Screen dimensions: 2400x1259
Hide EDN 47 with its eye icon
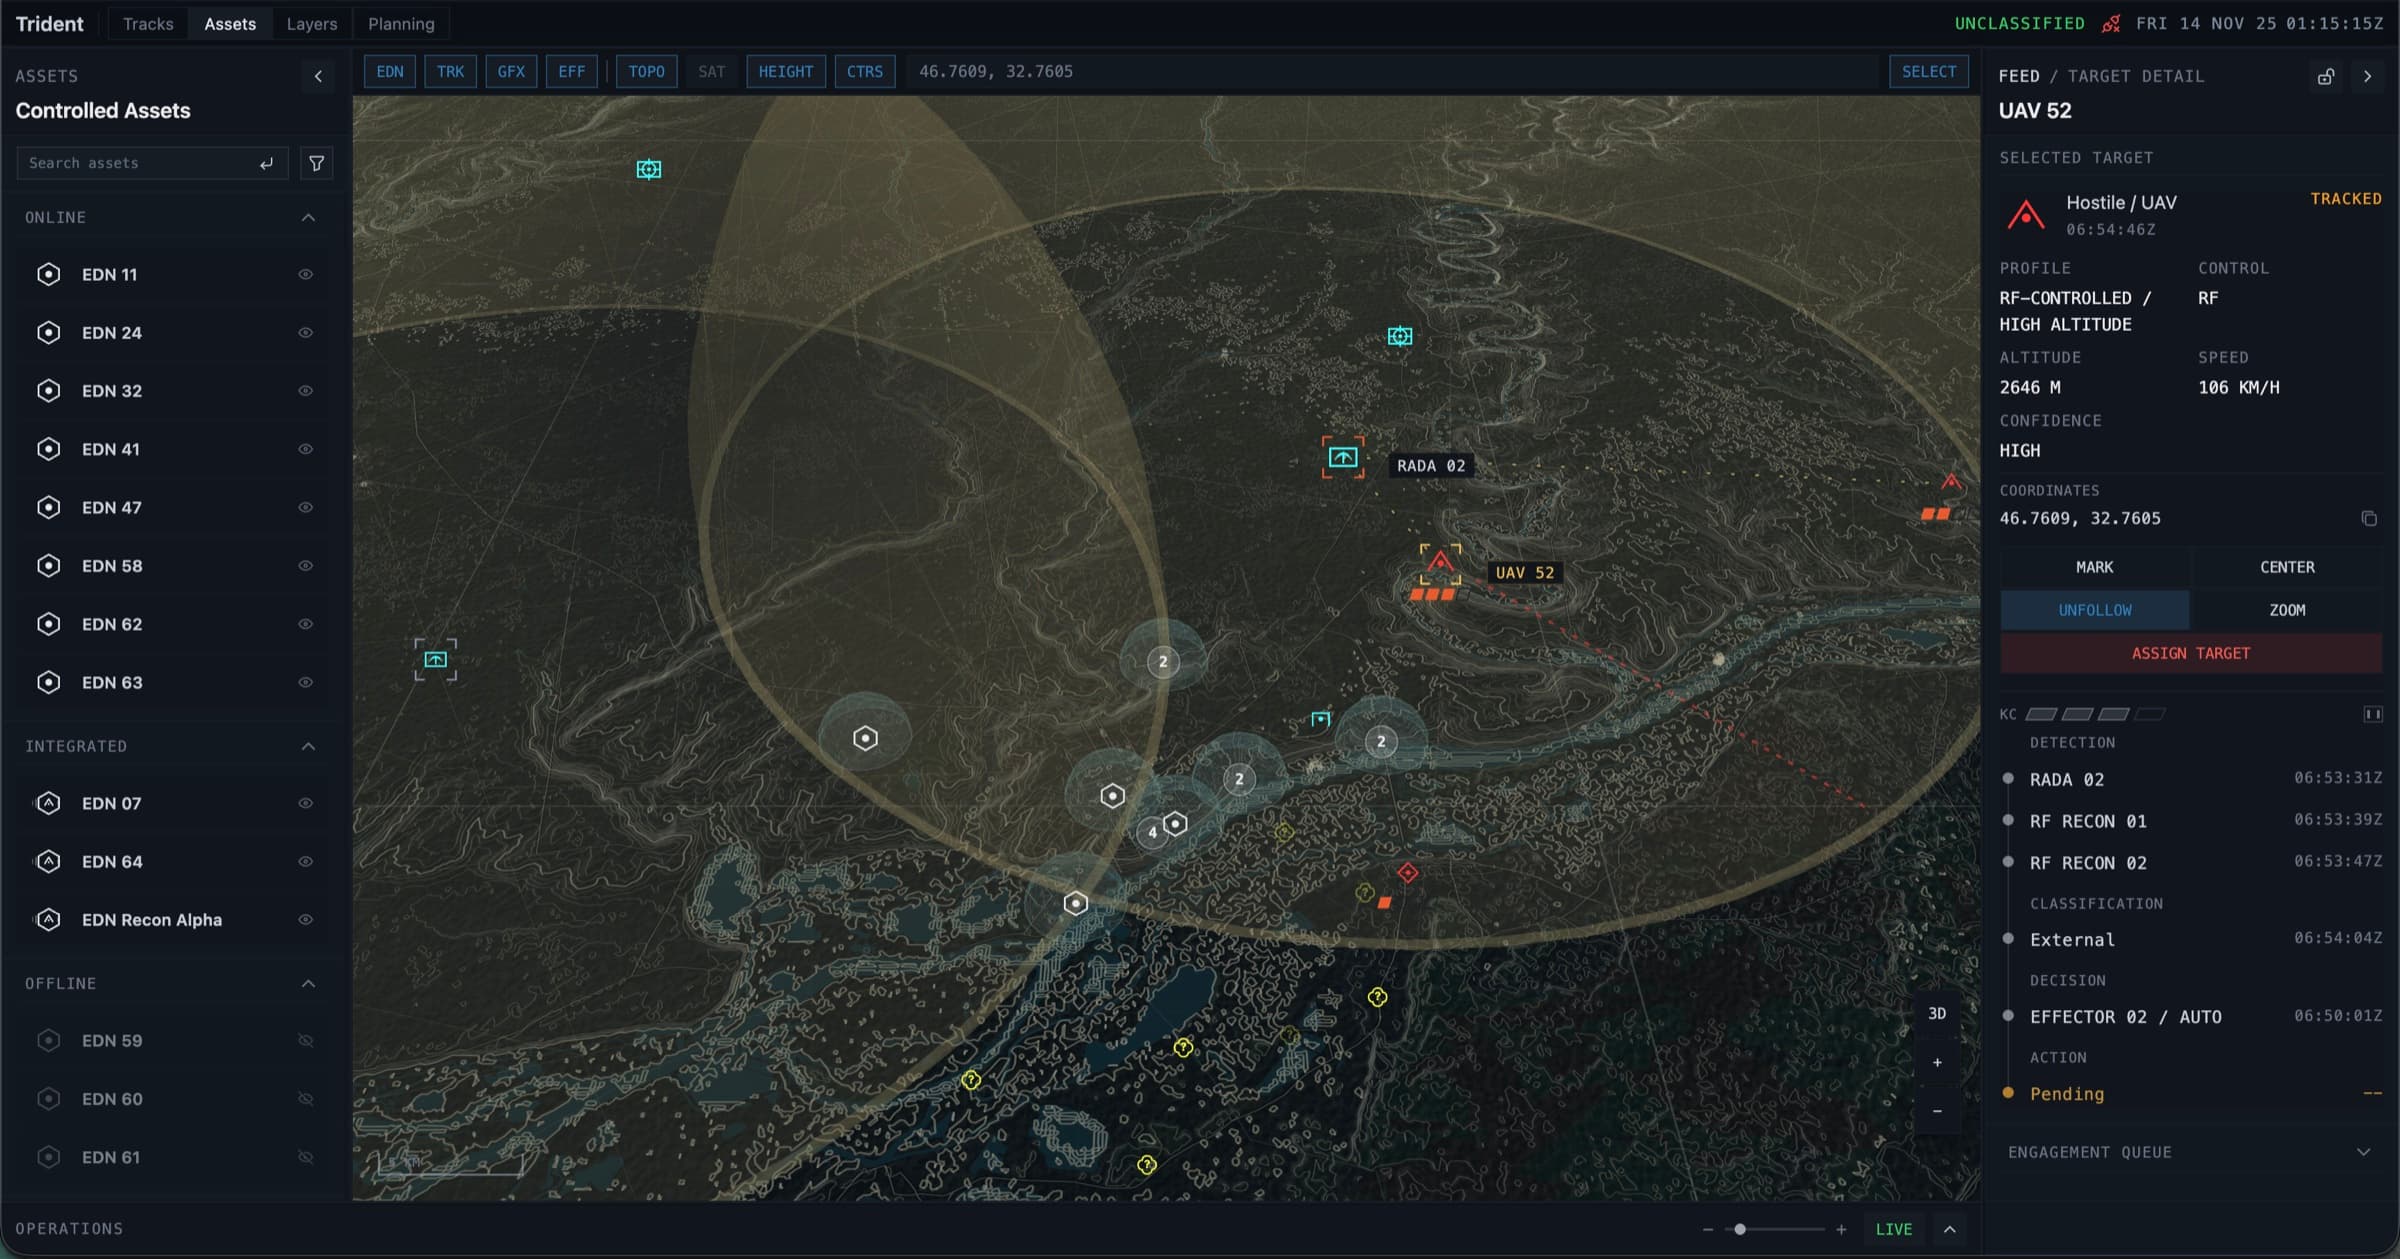click(x=306, y=508)
